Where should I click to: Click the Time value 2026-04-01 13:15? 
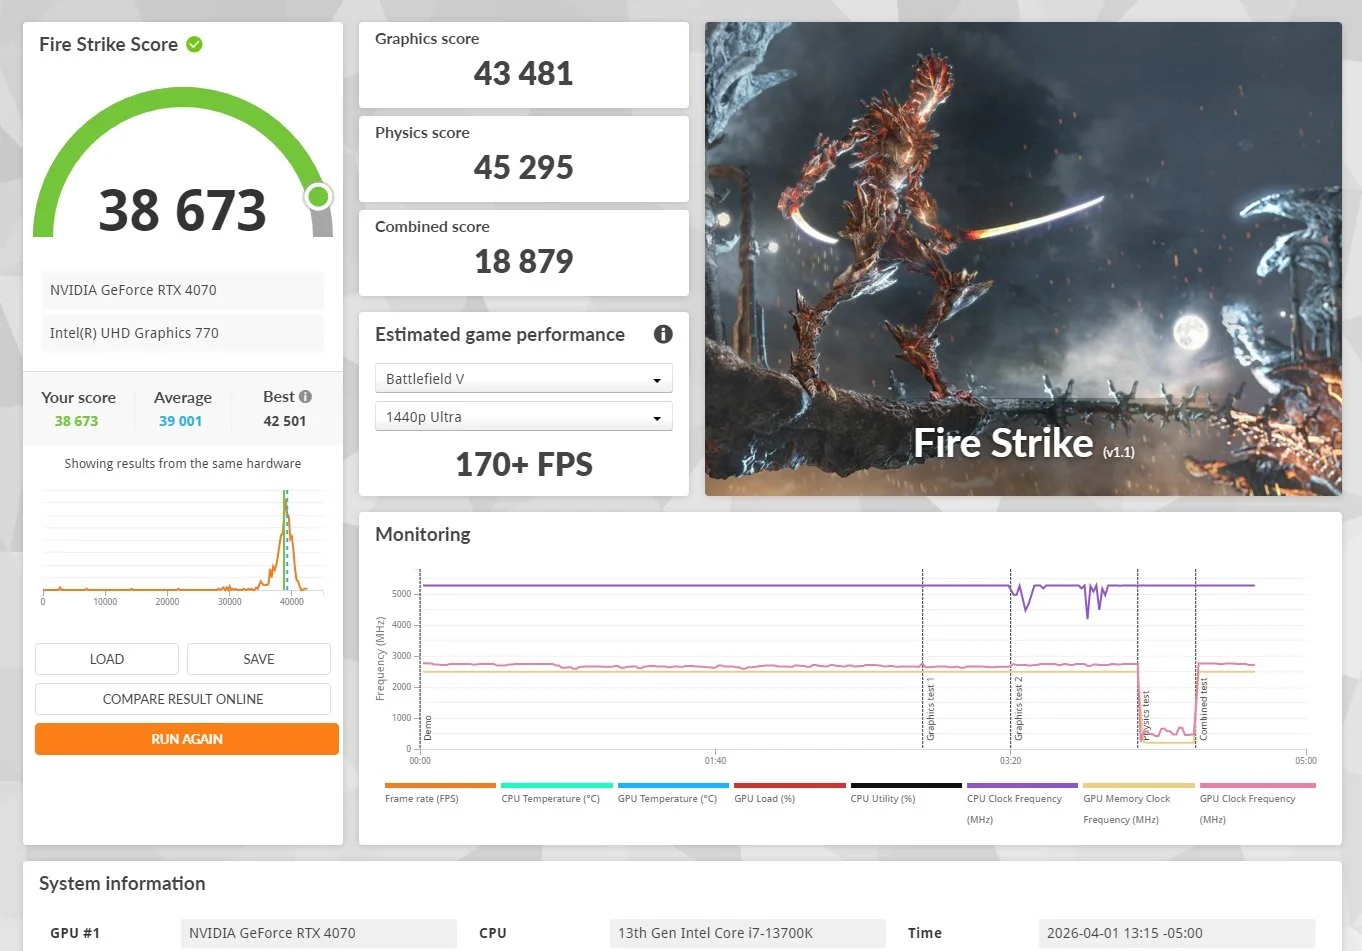coord(1176,933)
